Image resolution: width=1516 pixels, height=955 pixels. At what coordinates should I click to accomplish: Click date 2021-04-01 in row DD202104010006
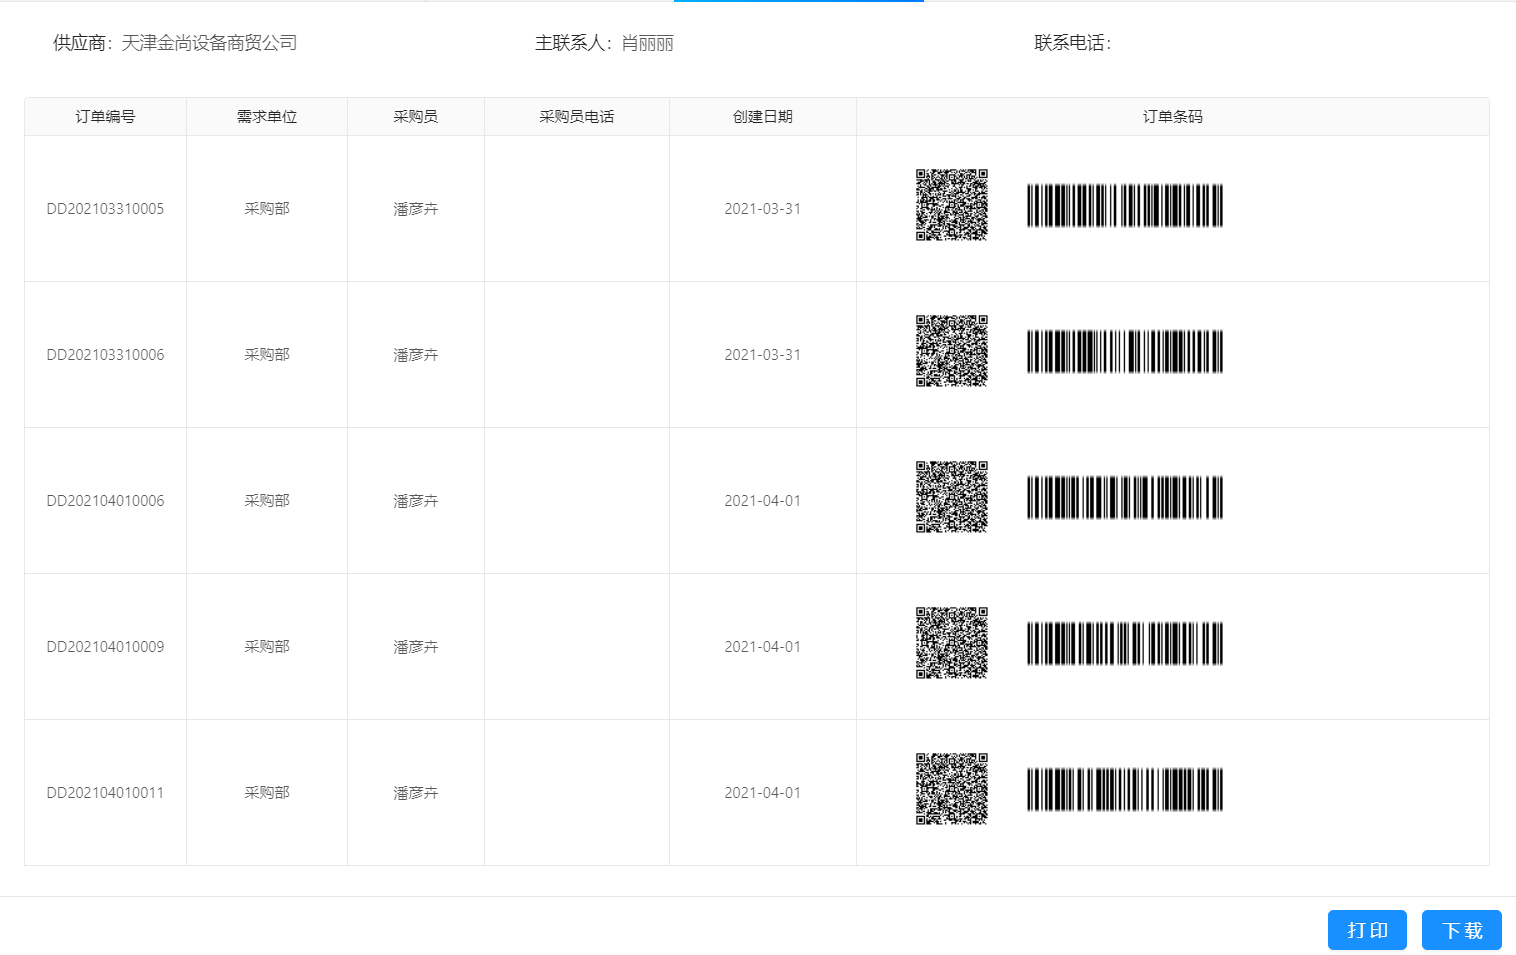(x=763, y=501)
